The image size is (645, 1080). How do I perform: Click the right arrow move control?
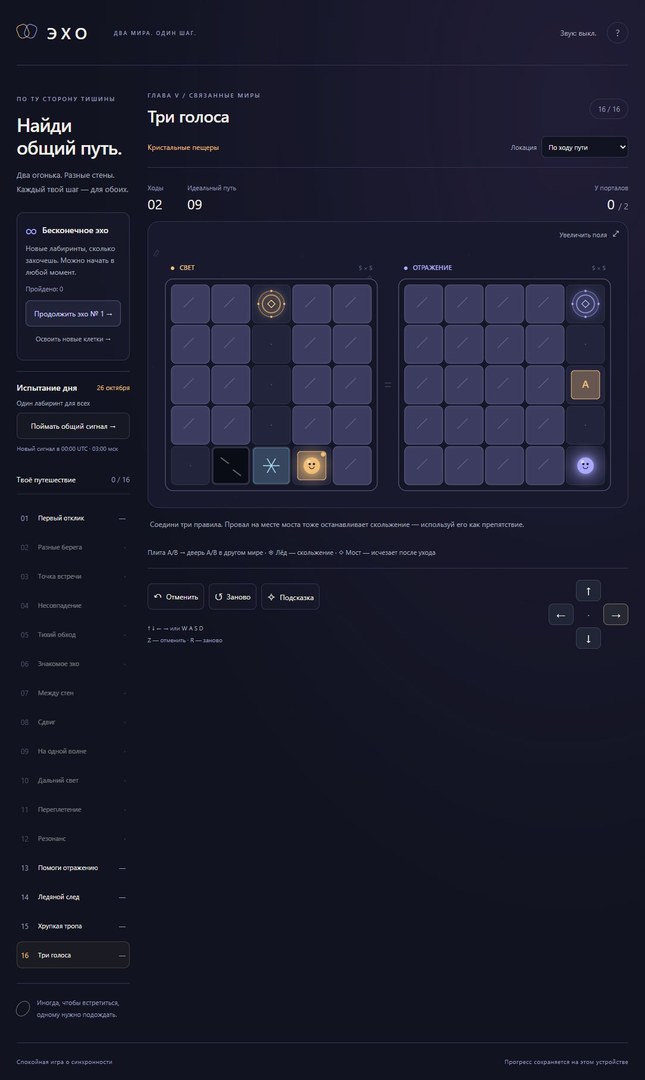coord(615,614)
